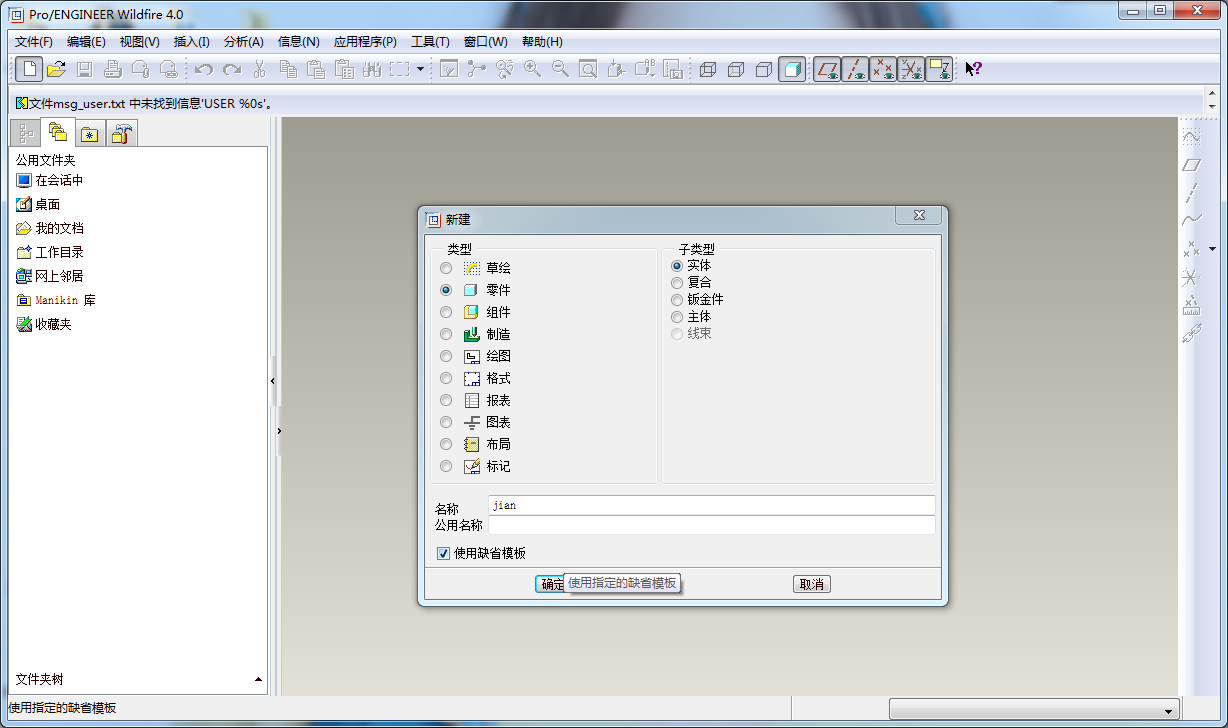Image resolution: width=1228 pixels, height=728 pixels.
Task: Open 桌面 folder in navigator
Action: pos(39,204)
